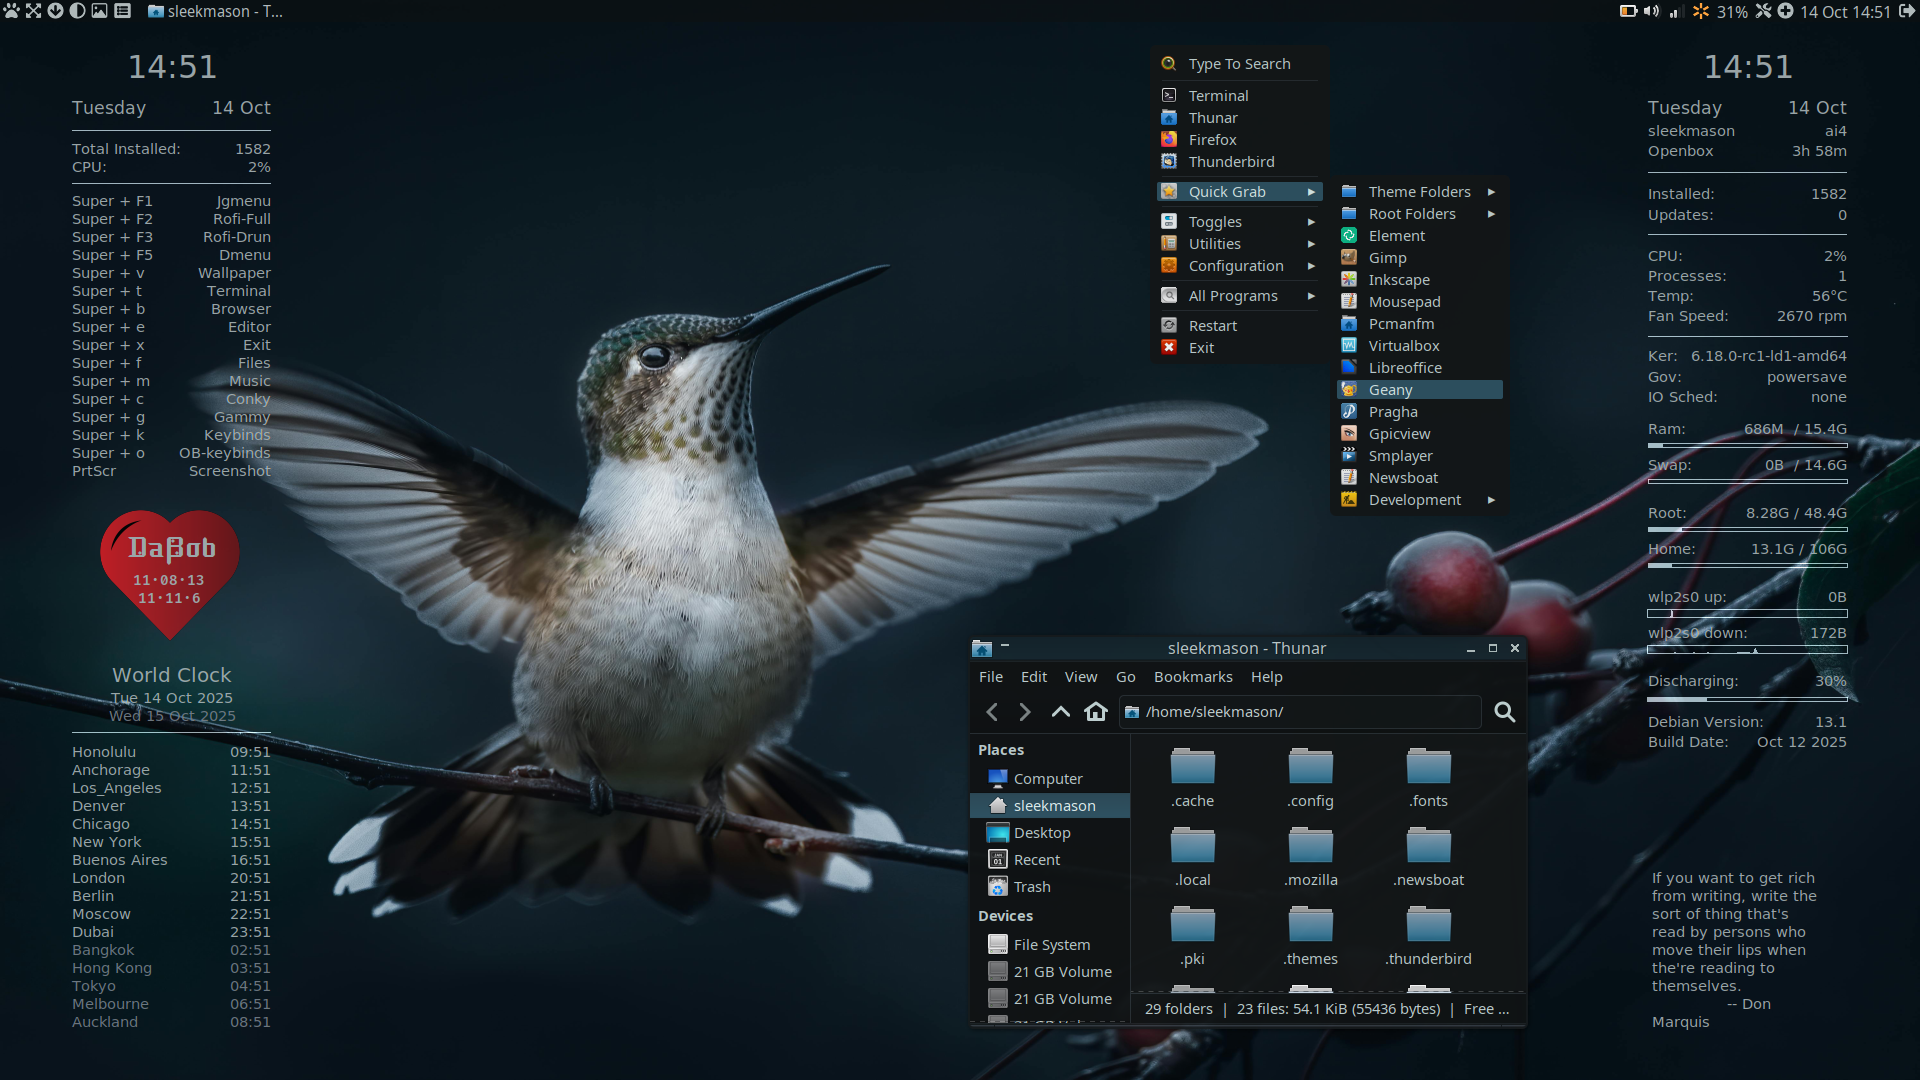Launch Firefox from the menu
The height and width of the screenshot is (1080, 1920).
(1212, 140)
